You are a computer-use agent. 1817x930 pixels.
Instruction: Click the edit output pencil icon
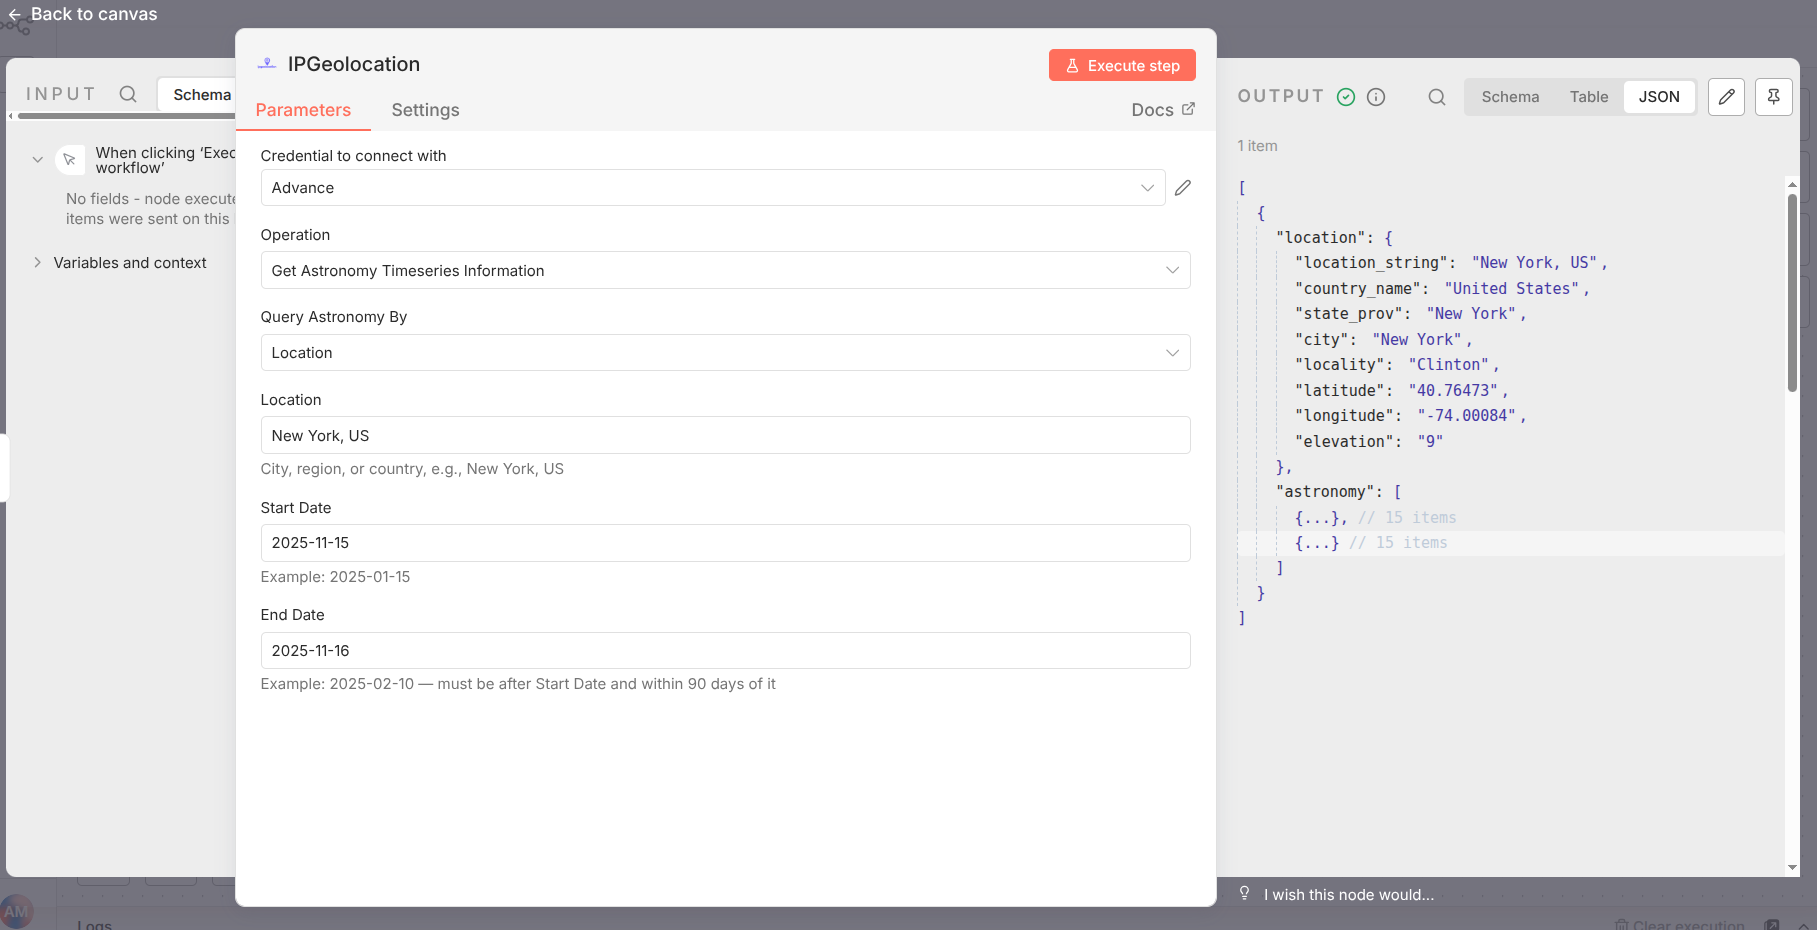1726,97
